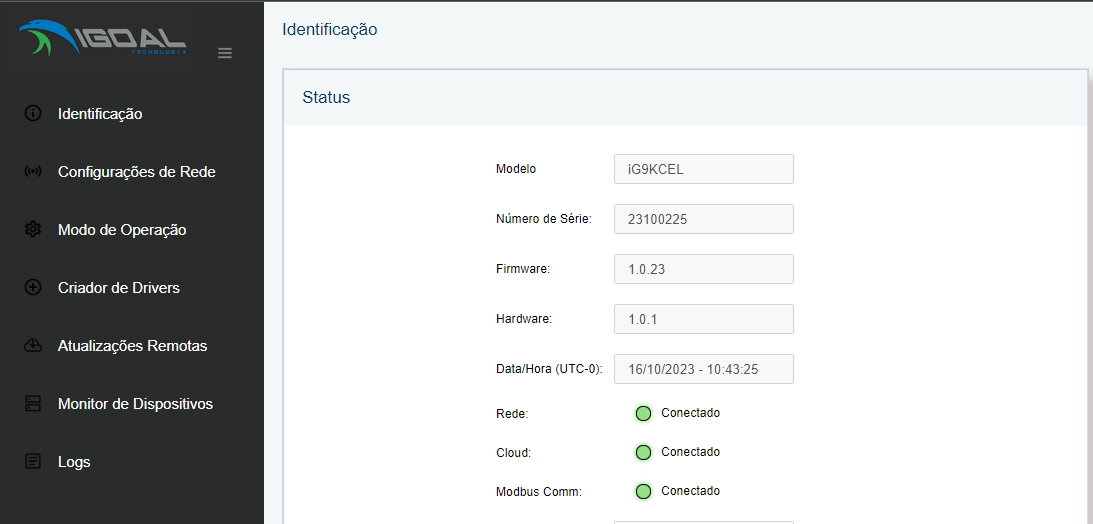
Task: View the Logs page
Action: (74, 462)
